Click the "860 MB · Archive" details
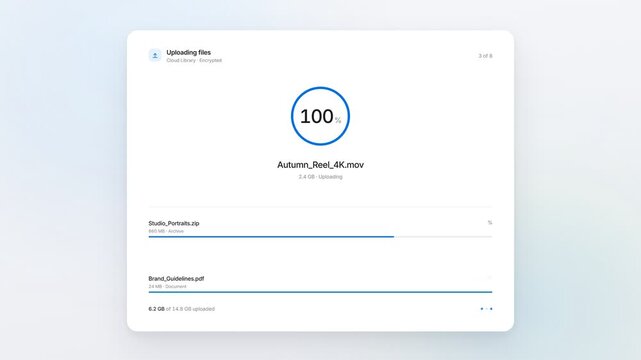The image size is (641, 360). tap(166, 231)
